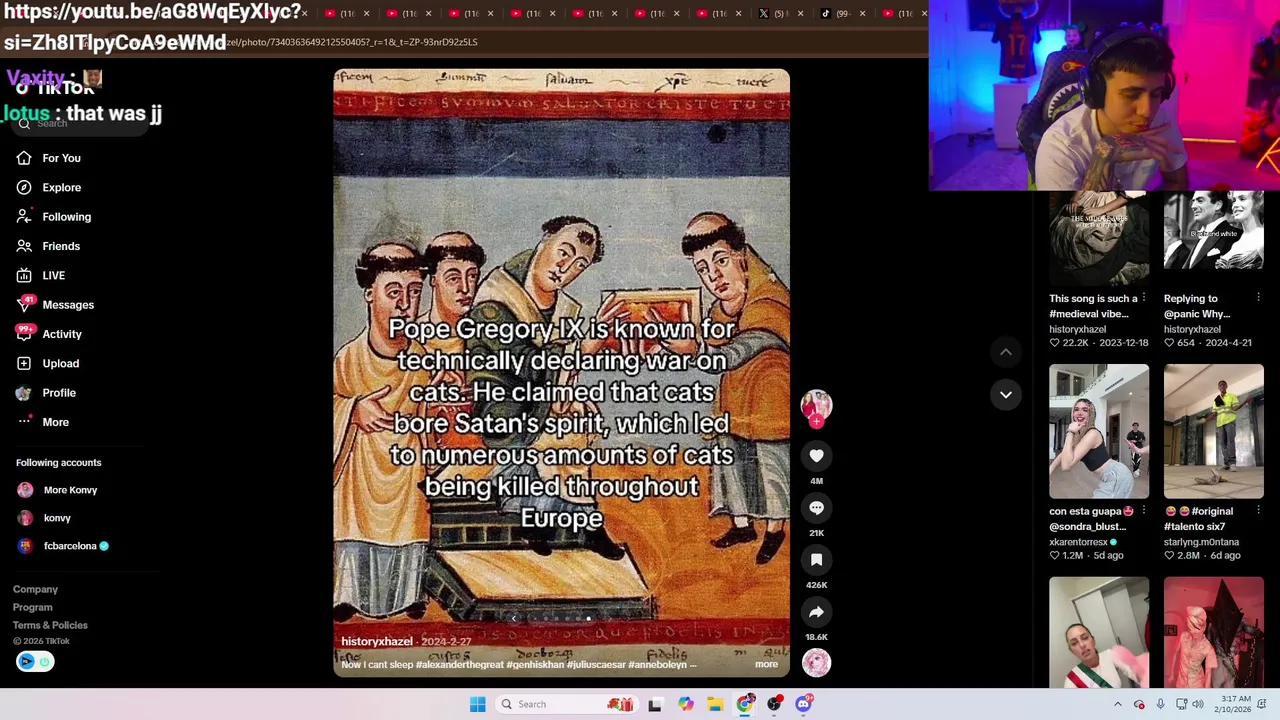Open the For You feed
1280x720 pixels.
click(x=48, y=158)
